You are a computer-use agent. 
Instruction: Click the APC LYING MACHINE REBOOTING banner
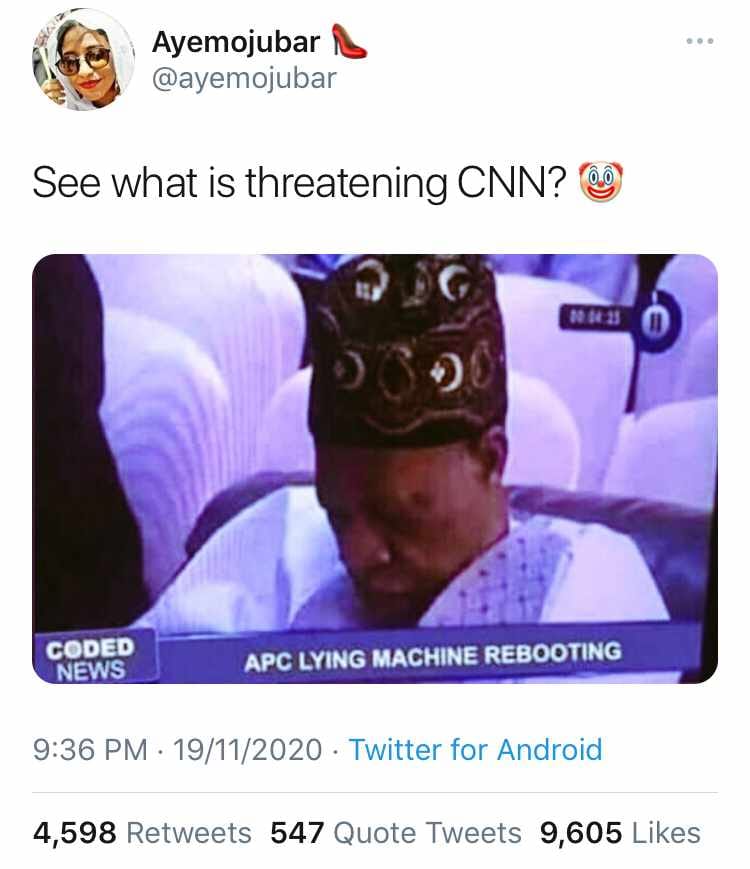pos(432,655)
